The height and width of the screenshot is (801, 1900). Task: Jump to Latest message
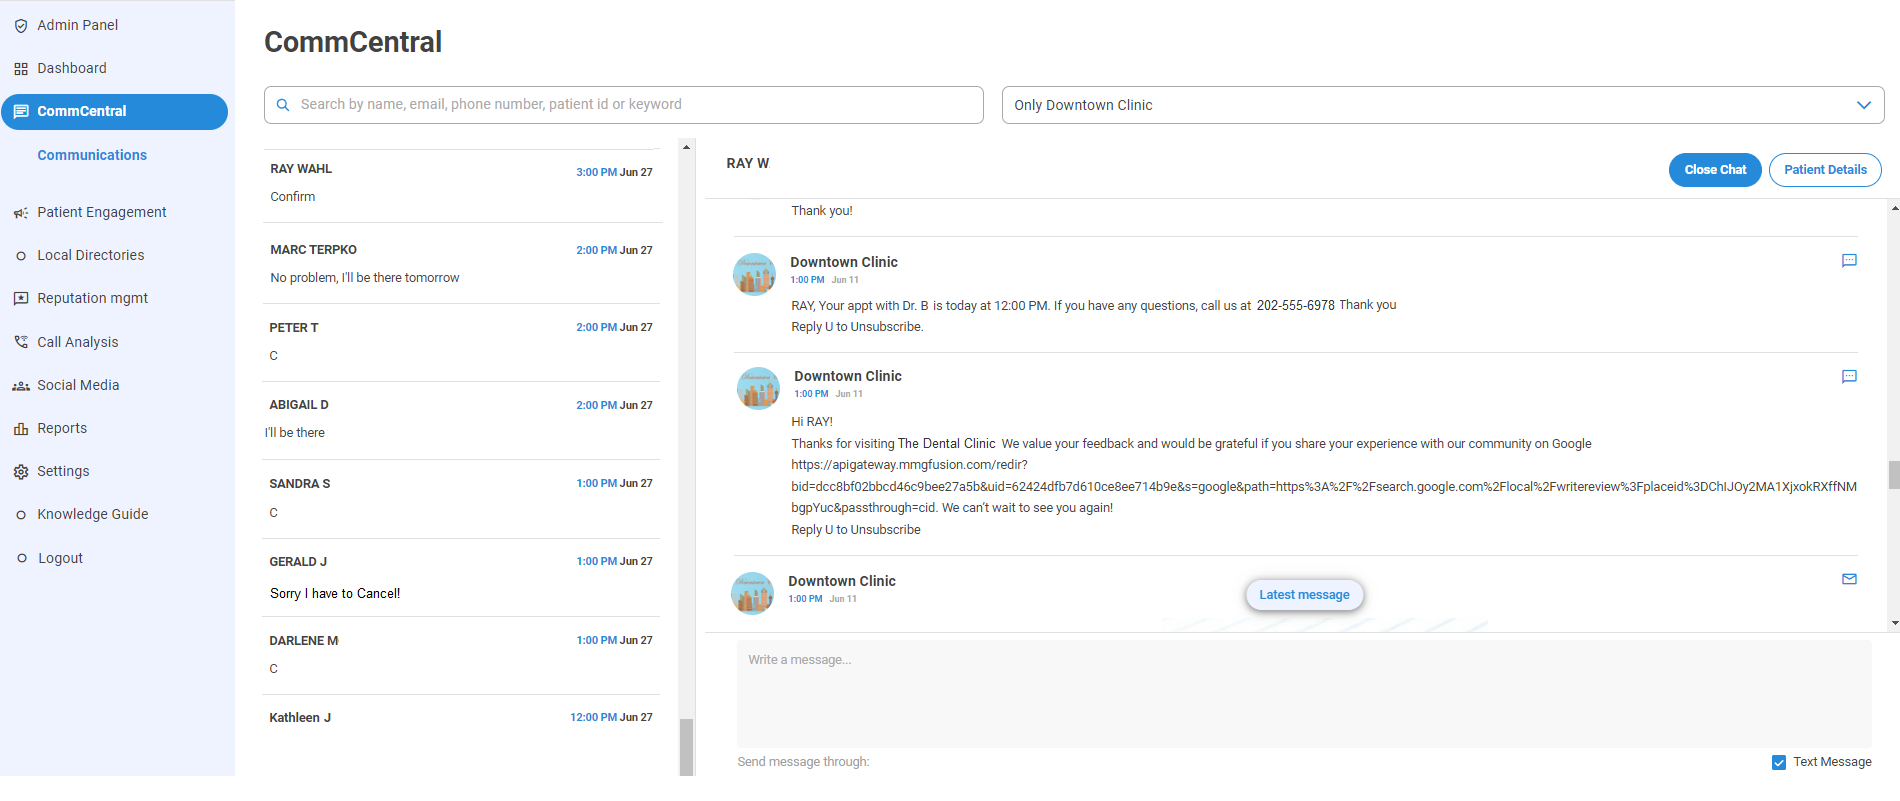click(x=1304, y=595)
